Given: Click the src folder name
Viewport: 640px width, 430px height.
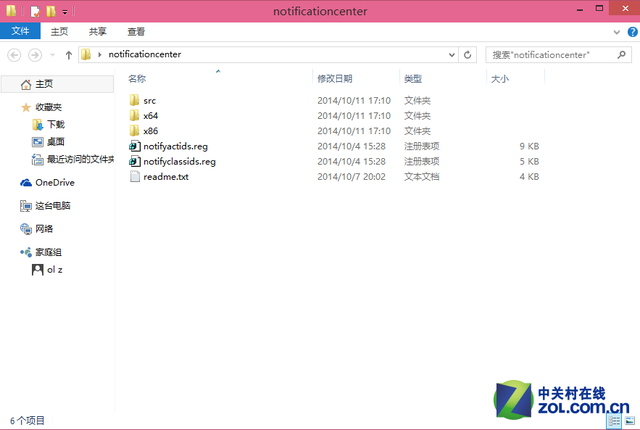Looking at the screenshot, I should pyautogui.click(x=149, y=100).
